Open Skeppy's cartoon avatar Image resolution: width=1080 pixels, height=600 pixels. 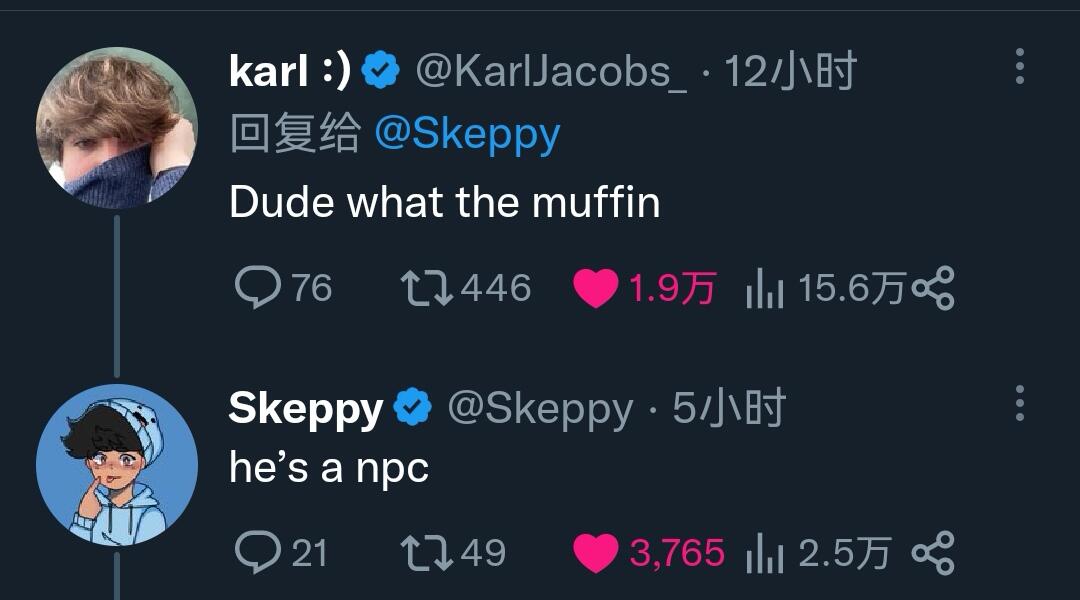click(x=117, y=465)
